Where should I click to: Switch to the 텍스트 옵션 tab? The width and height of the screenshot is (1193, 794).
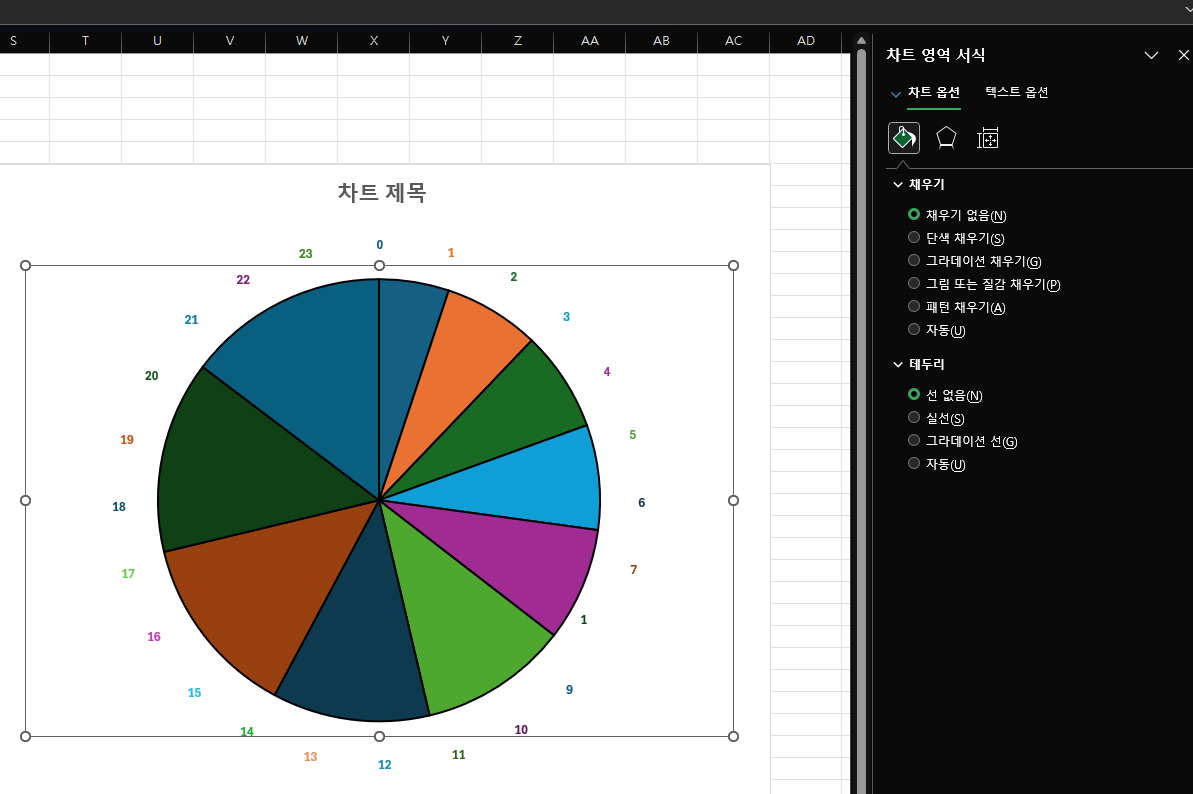1016,92
